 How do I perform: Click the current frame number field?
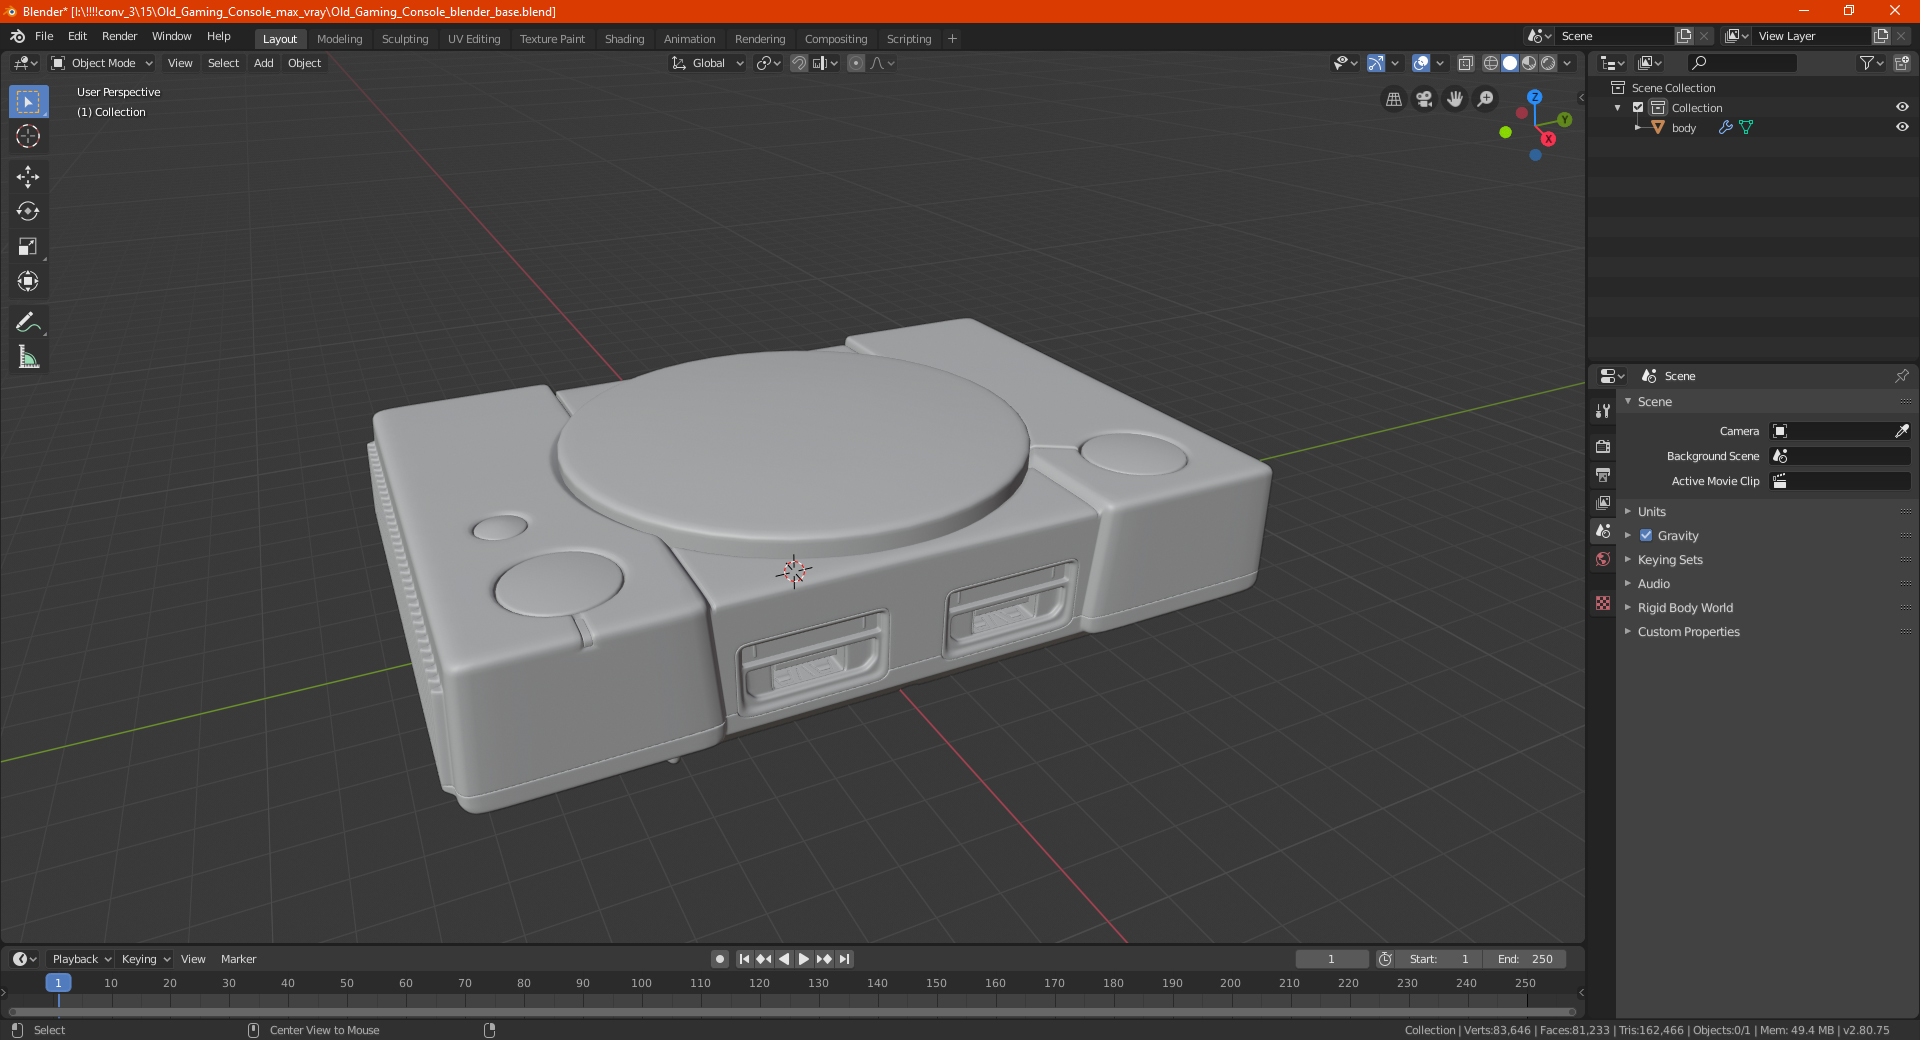pos(1332,959)
